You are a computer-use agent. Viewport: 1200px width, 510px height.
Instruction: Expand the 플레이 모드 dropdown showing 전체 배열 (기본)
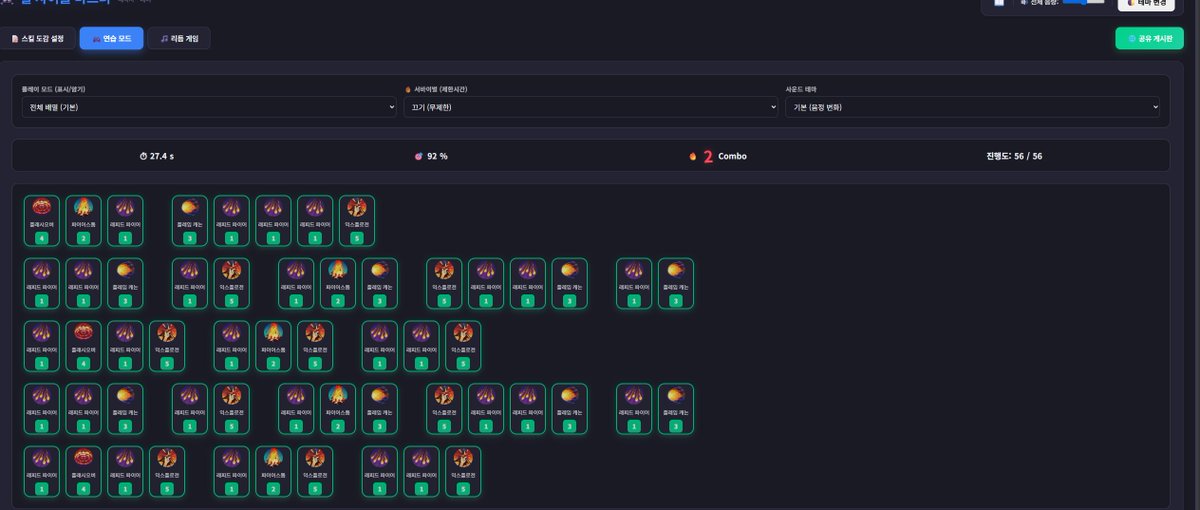click(209, 107)
